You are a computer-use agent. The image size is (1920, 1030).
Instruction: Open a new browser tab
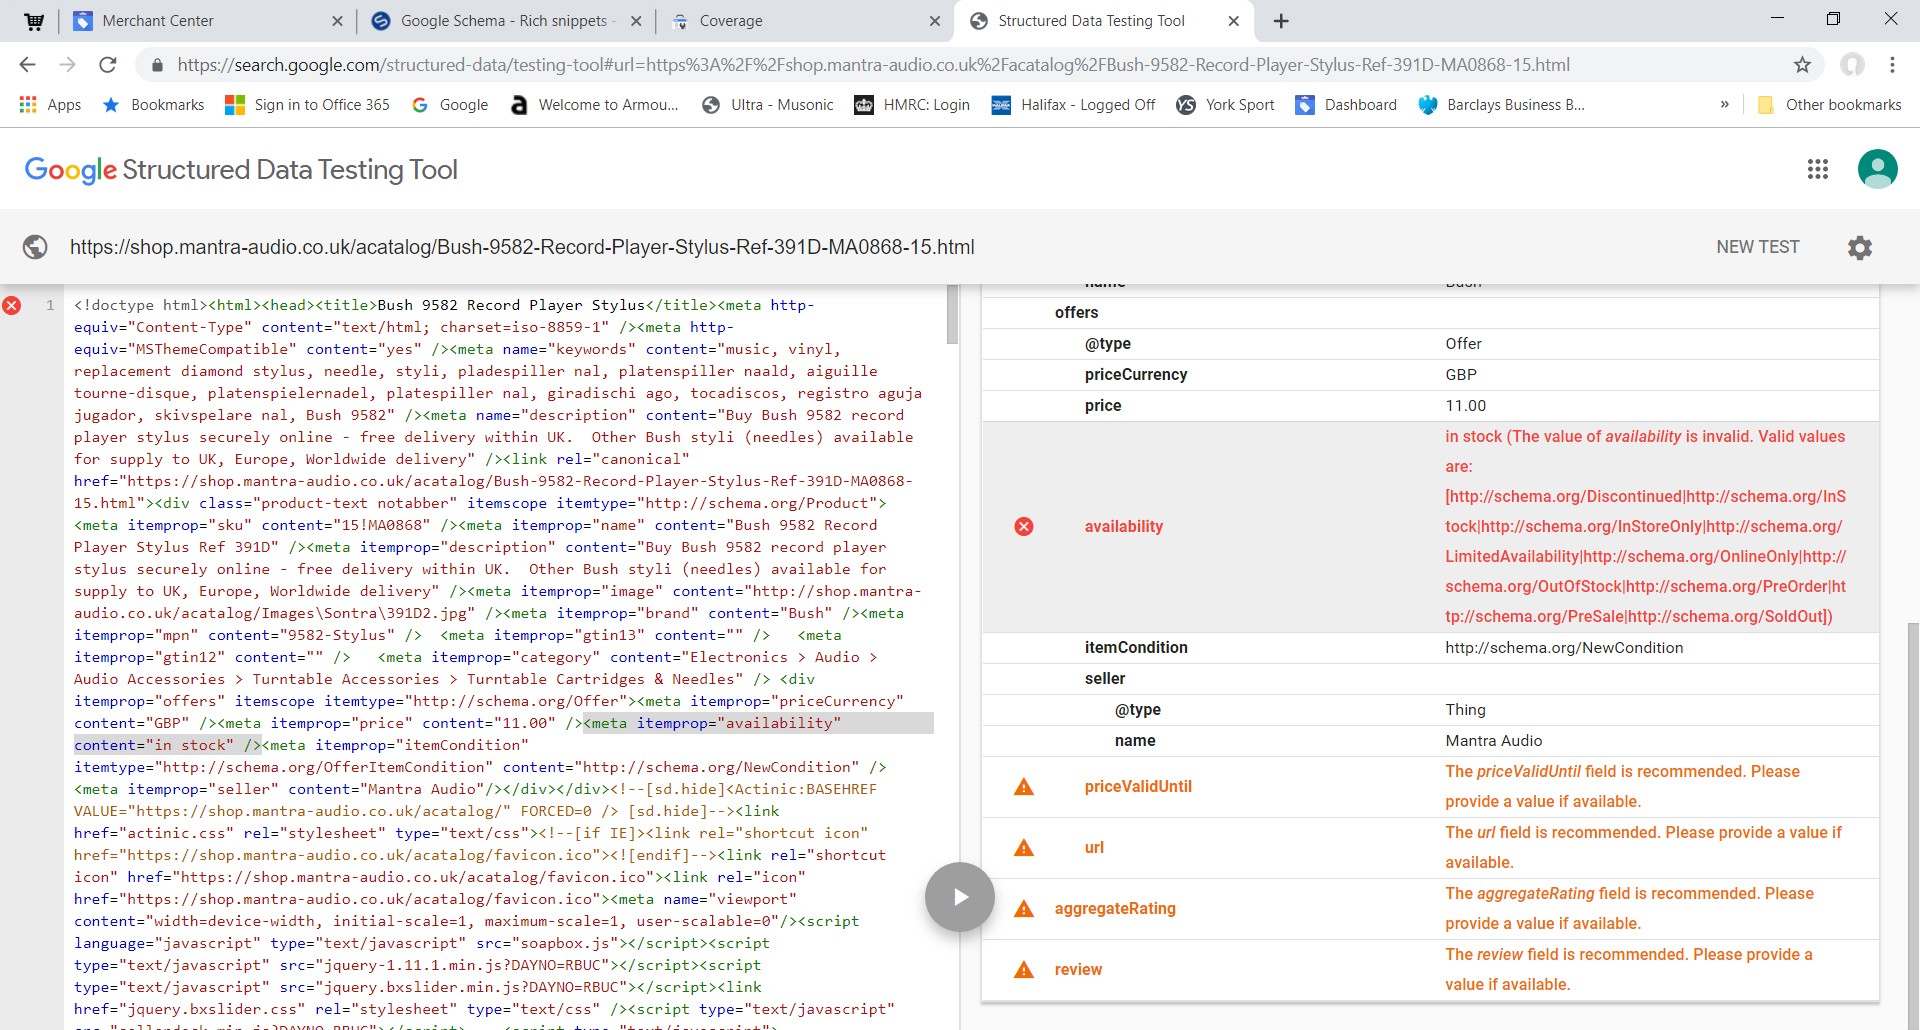[x=1281, y=21]
